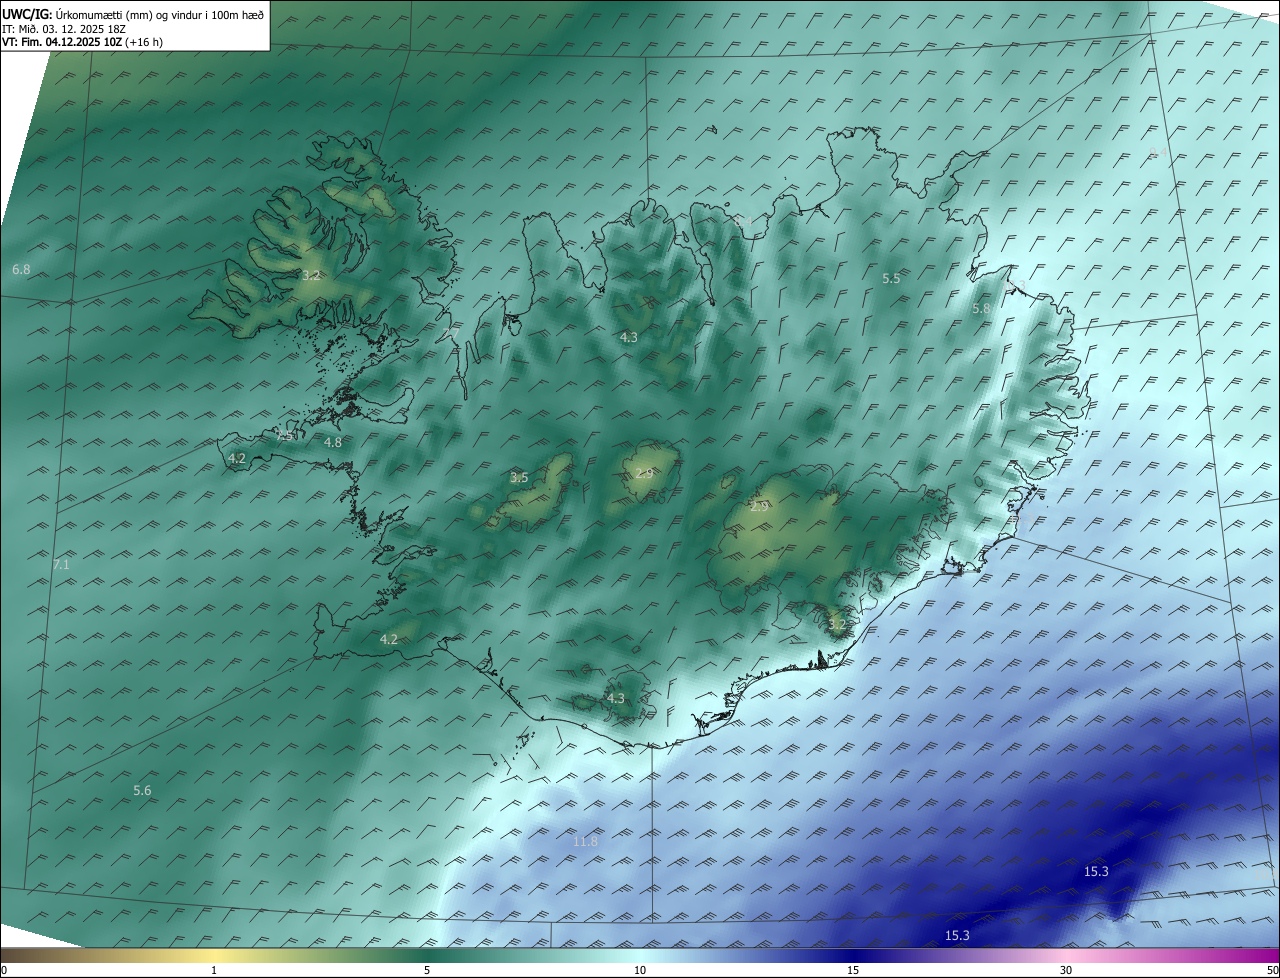Click the 4.8 value label beside Snæfellsnes
The width and height of the screenshot is (1280, 978).
pyautogui.click(x=333, y=442)
